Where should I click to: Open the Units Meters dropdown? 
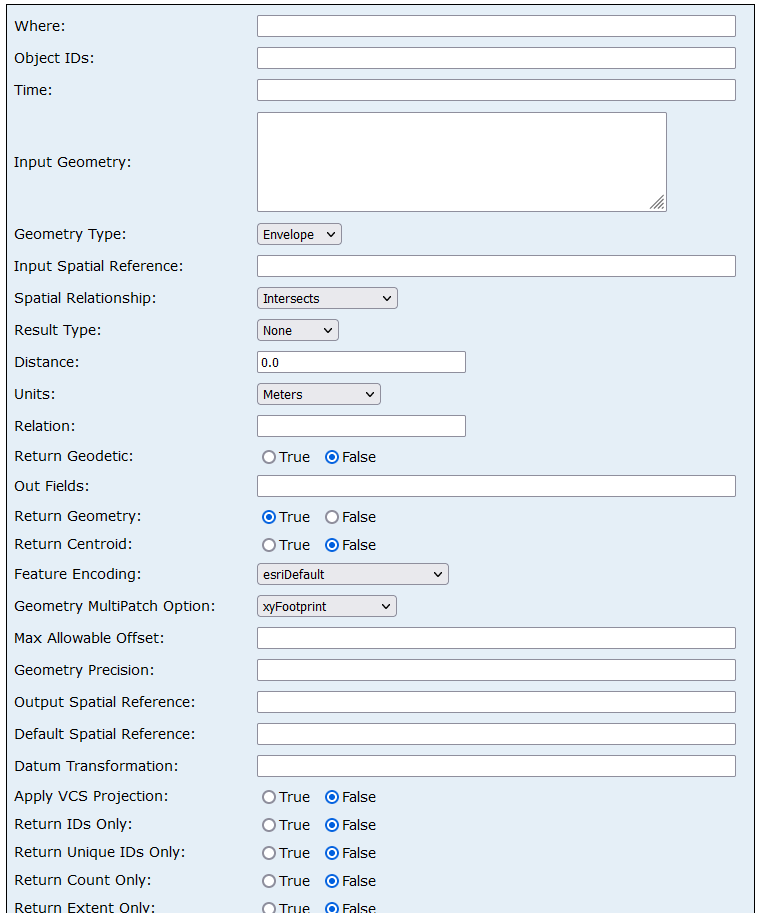(x=319, y=394)
